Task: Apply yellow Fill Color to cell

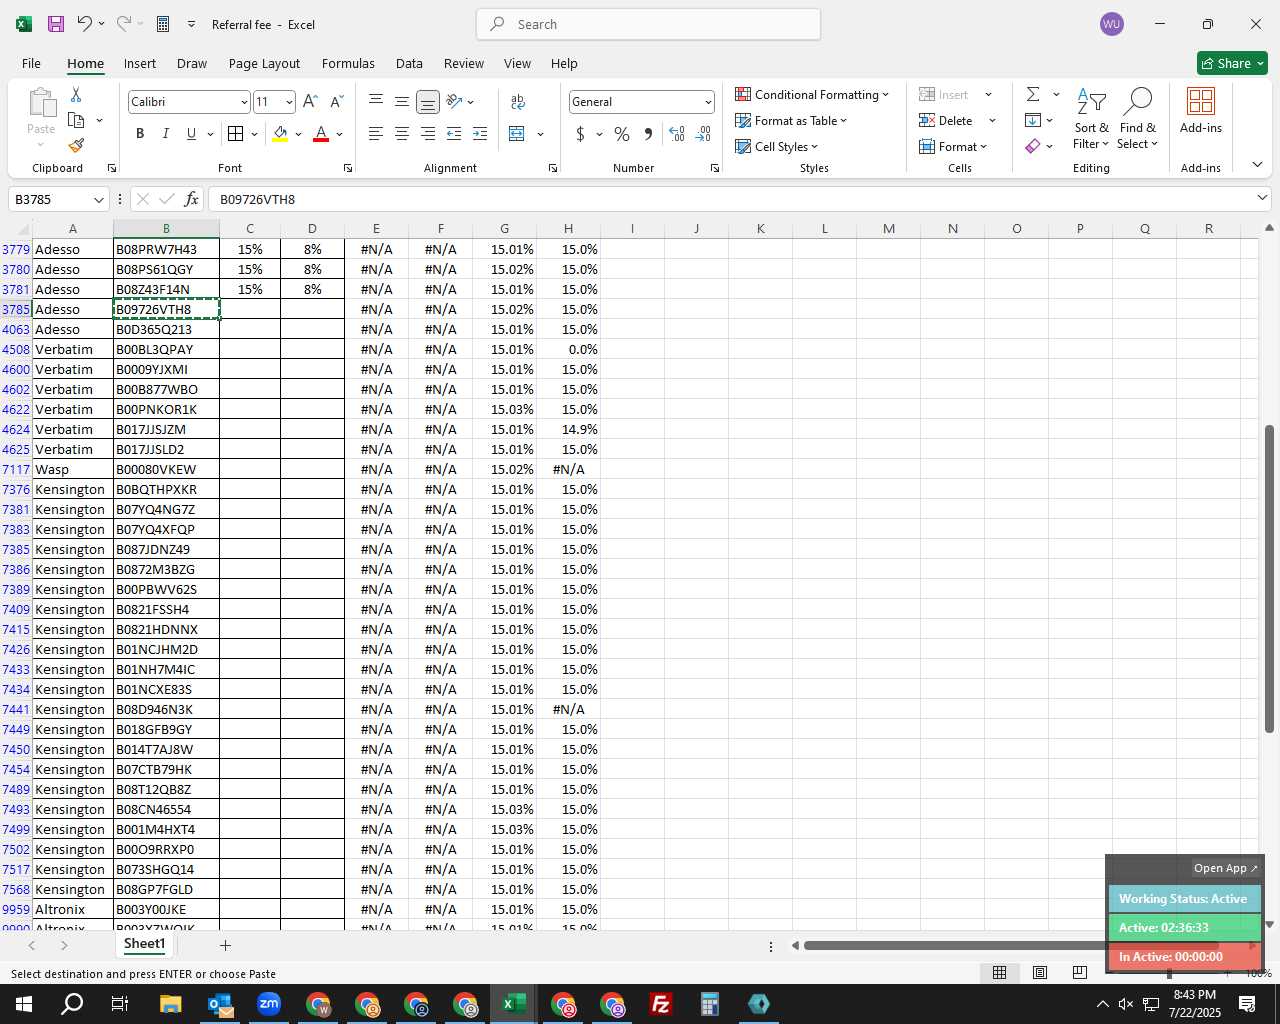Action: click(x=280, y=133)
